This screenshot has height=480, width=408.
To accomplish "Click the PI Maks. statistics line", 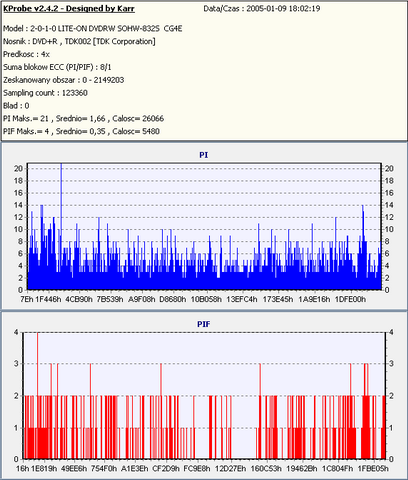I will pos(83,119).
